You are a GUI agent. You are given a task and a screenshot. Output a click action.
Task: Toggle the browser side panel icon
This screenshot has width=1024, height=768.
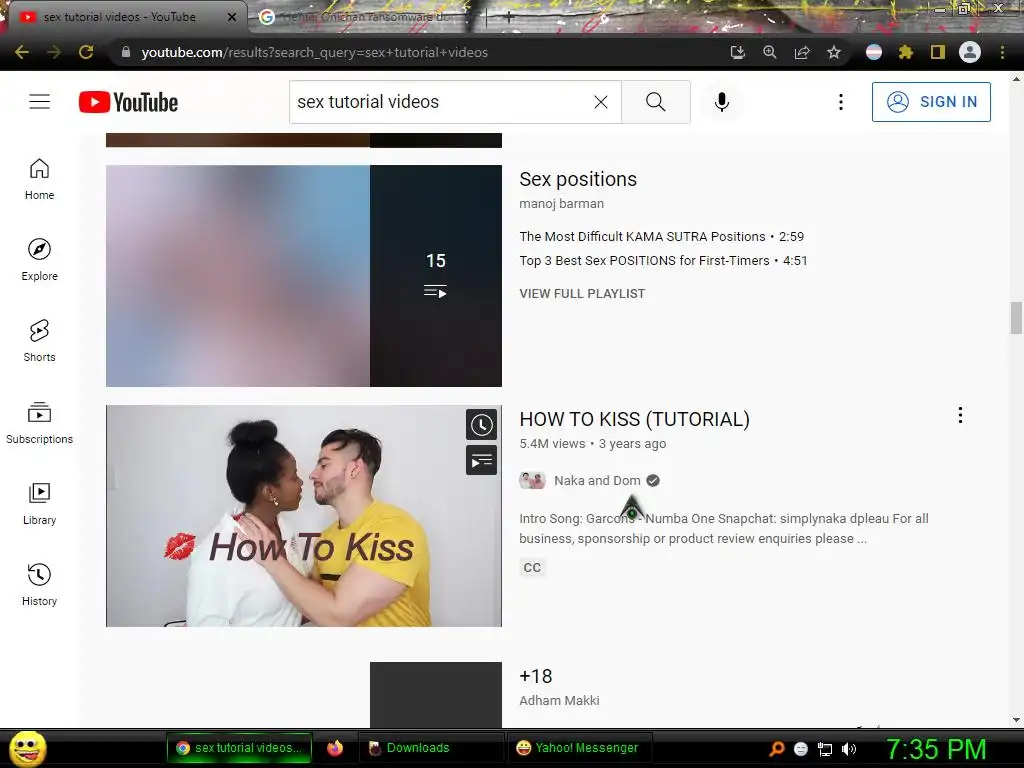click(938, 52)
